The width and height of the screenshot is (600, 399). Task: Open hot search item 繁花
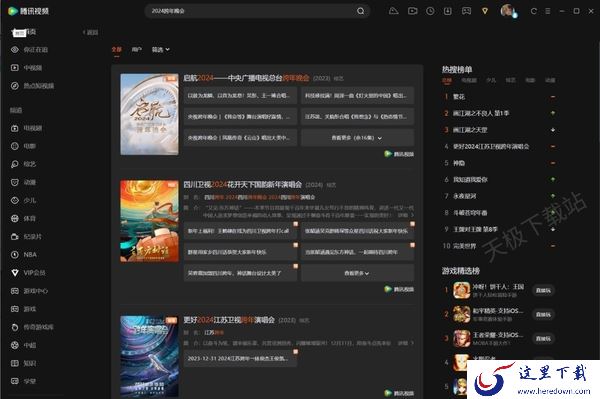[459, 97]
